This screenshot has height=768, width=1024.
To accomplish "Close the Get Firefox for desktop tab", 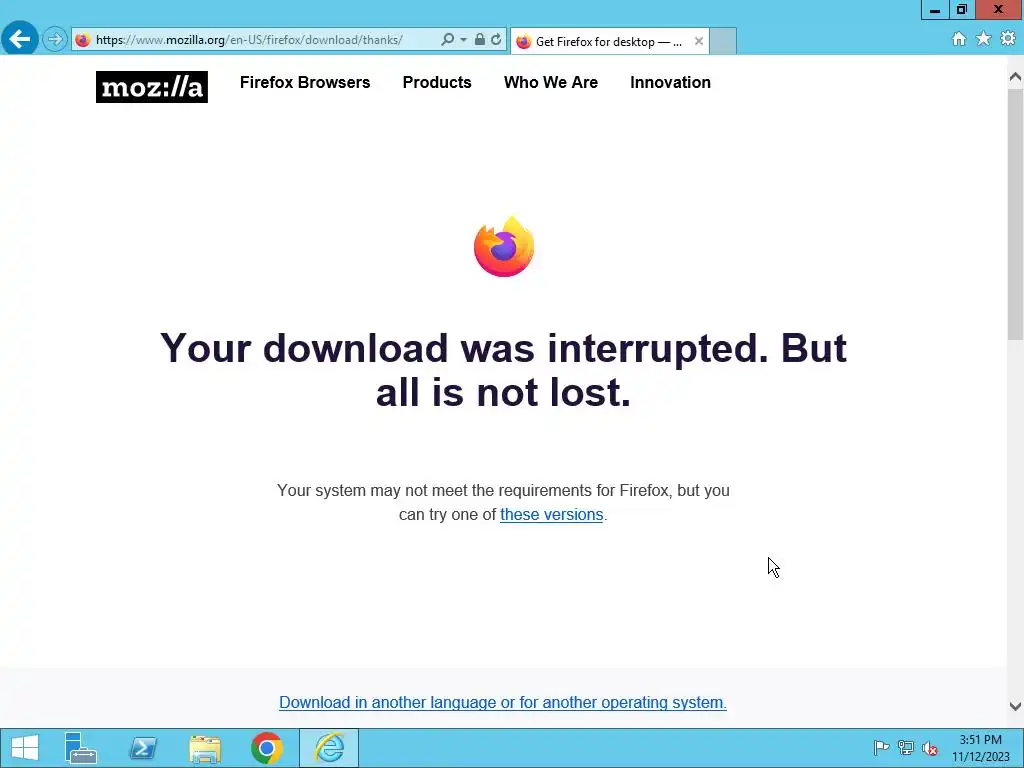I will 699,41.
